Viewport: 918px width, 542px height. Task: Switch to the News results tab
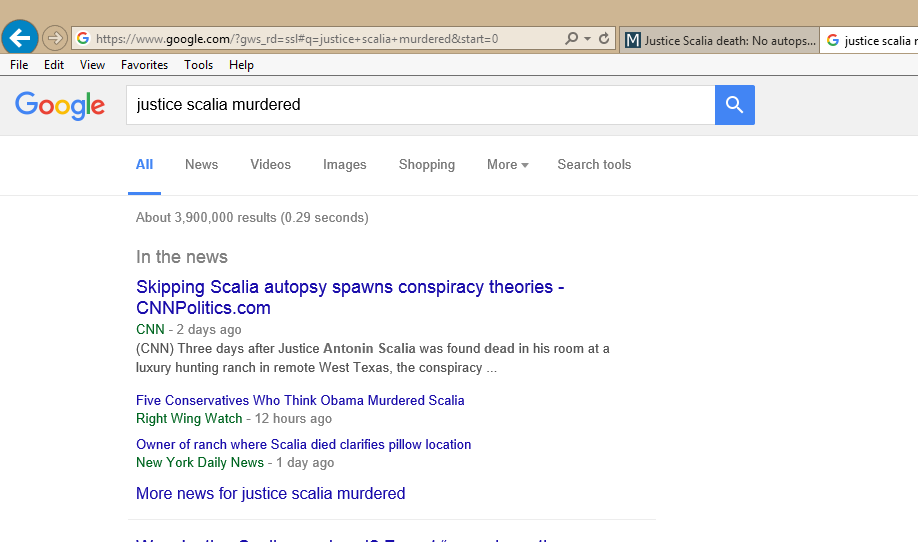tap(201, 165)
